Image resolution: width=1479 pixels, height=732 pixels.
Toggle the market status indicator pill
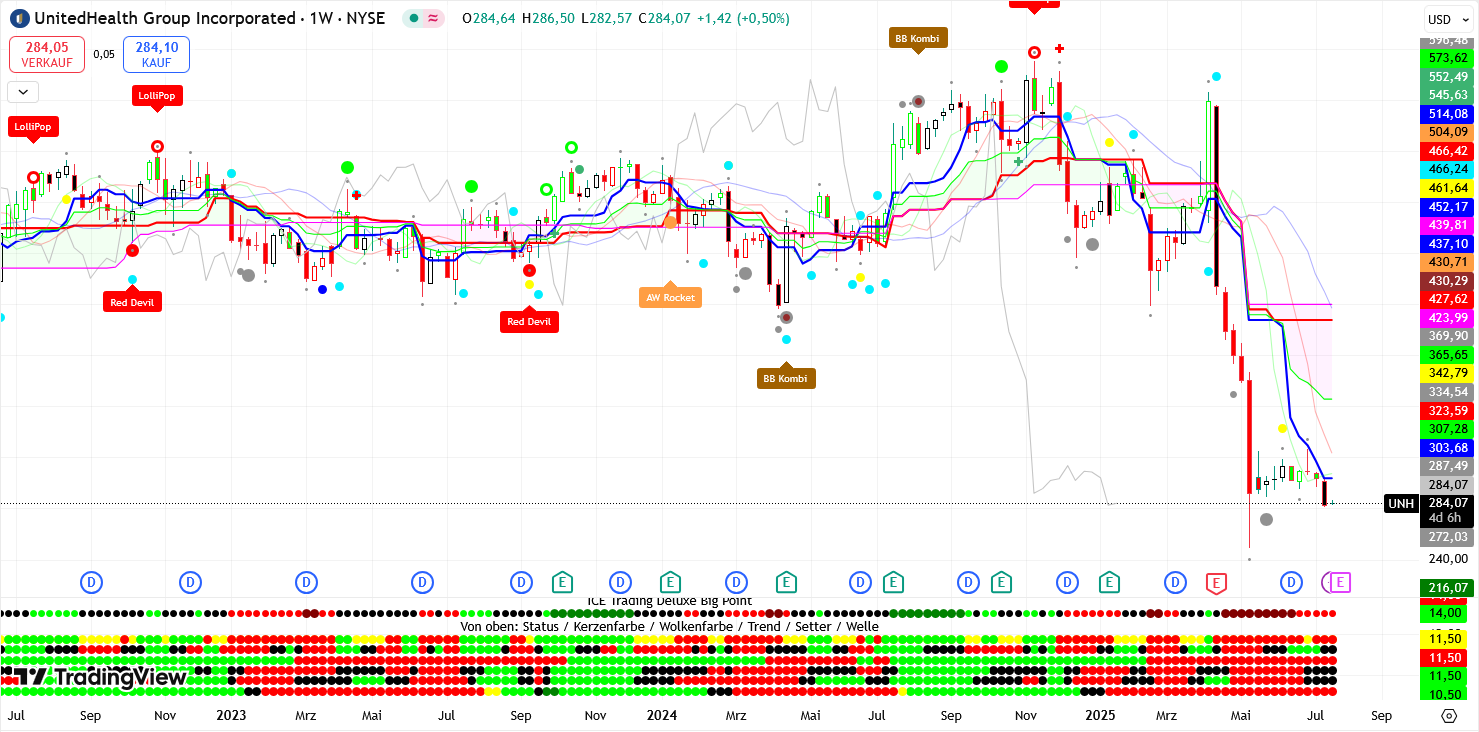(423, 18)
